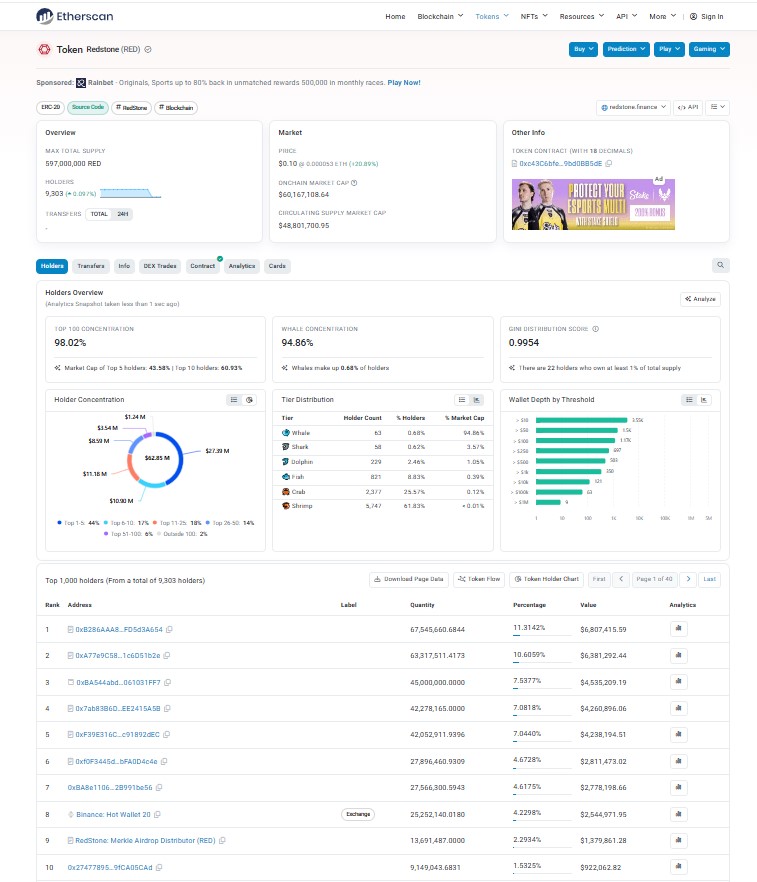The width and height of the screenshot is (757, 882).
Task: Open analytics for Binance Hot Wallet 20
Action: click(x=679, y=814)
